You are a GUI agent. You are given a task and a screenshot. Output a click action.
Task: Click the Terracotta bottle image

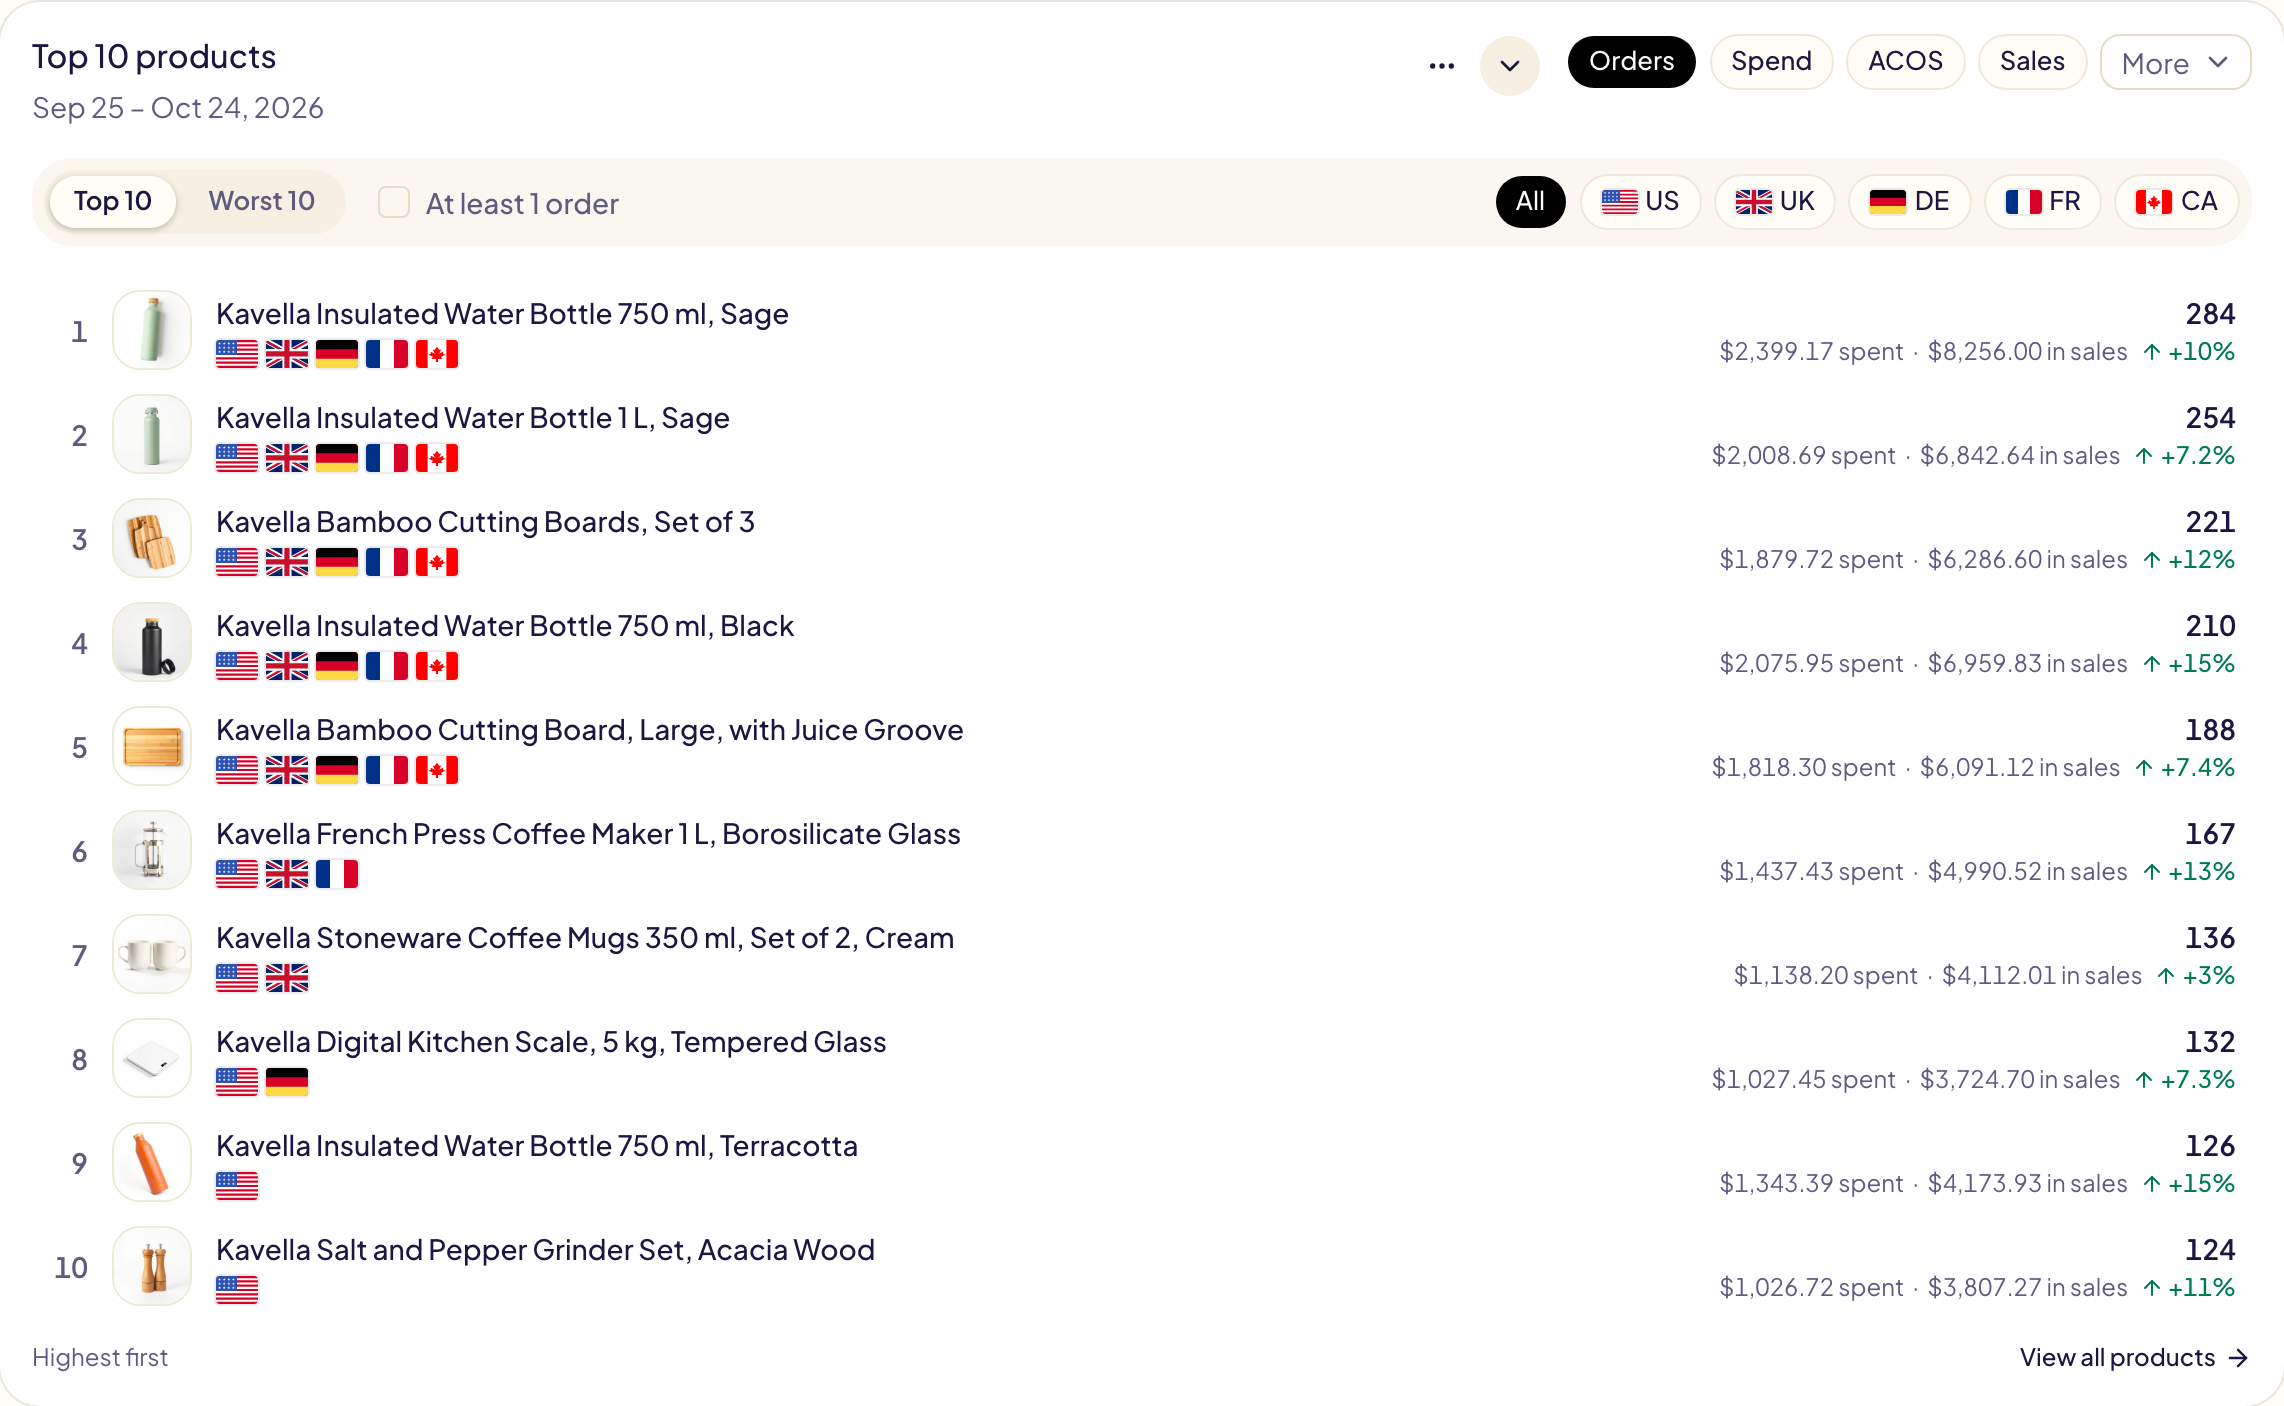pyautogui.click(x=152, y=1162)
